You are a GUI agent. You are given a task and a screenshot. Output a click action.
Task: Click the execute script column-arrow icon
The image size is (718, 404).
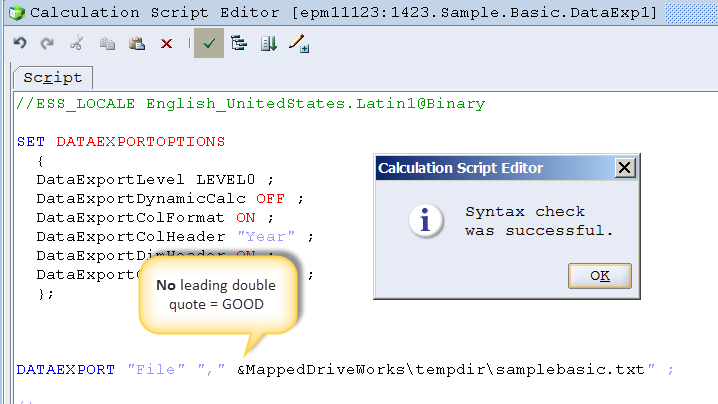[269, 44]
